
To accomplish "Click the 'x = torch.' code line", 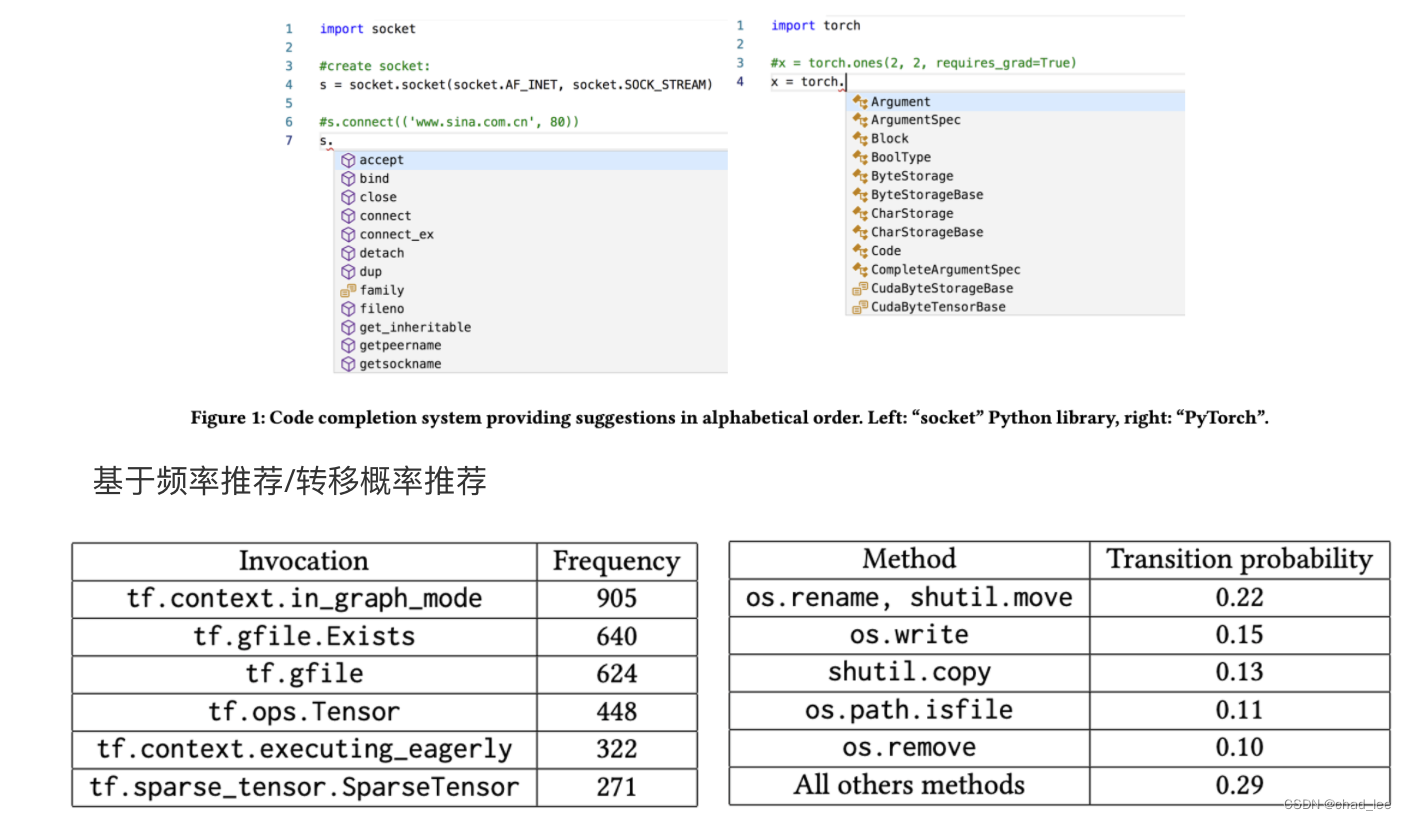I will [x=808, y=82].
